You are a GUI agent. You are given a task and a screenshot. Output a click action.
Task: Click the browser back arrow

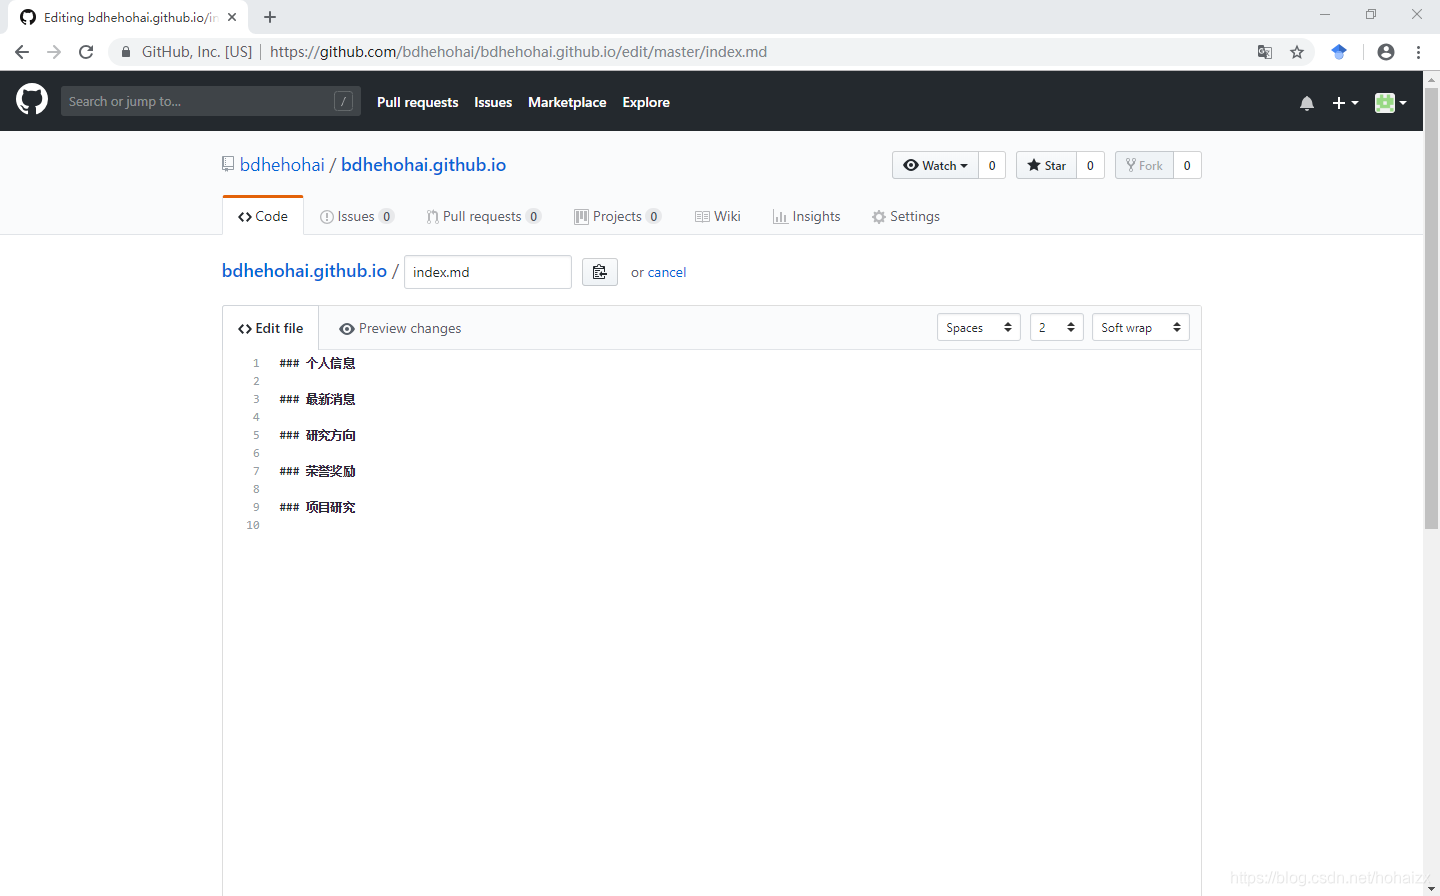click(22, 52)
